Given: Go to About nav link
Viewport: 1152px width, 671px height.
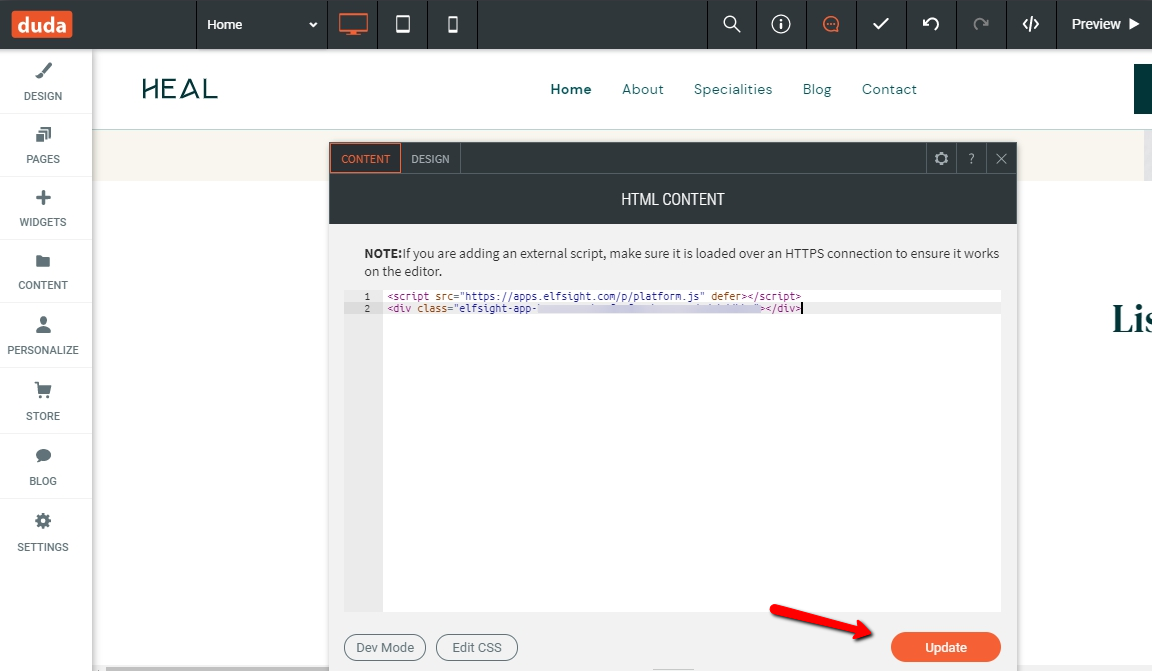Looking at the screenshot, I should tap(643, 89).
